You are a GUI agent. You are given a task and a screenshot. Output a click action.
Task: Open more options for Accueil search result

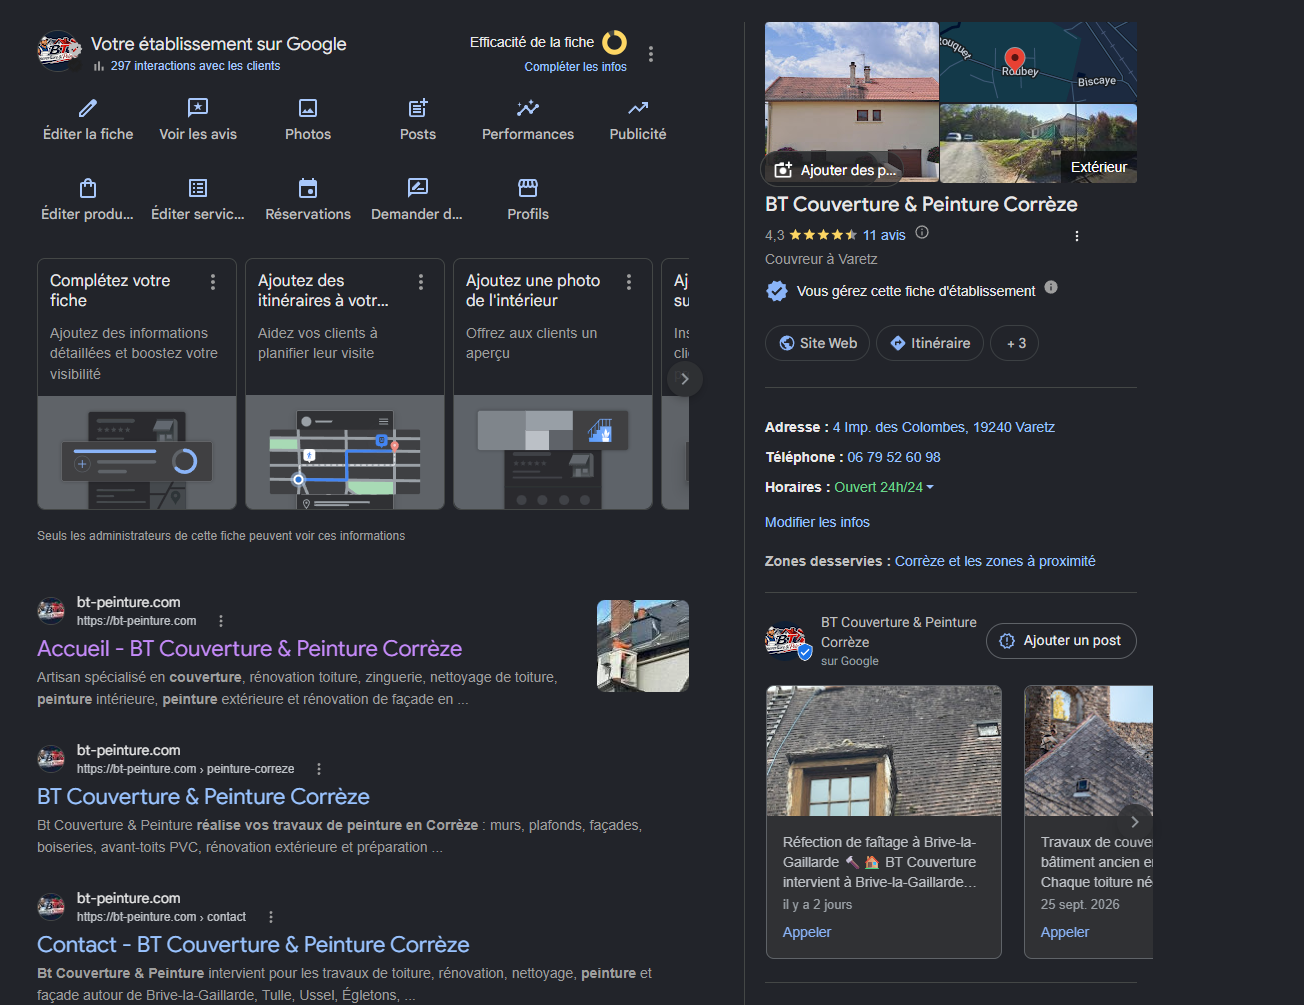(x=221, y=621)
